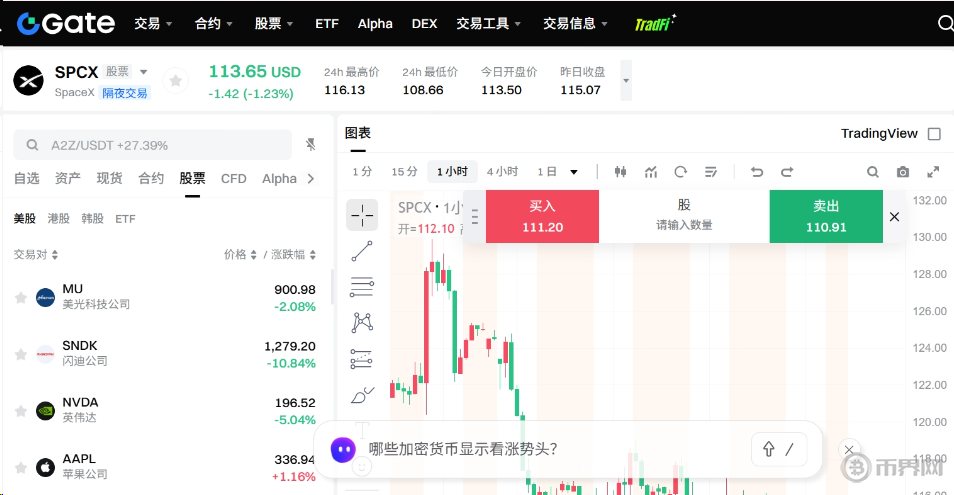
Task: Select the crosshair cursor tool
Action: tap(362, 215)
